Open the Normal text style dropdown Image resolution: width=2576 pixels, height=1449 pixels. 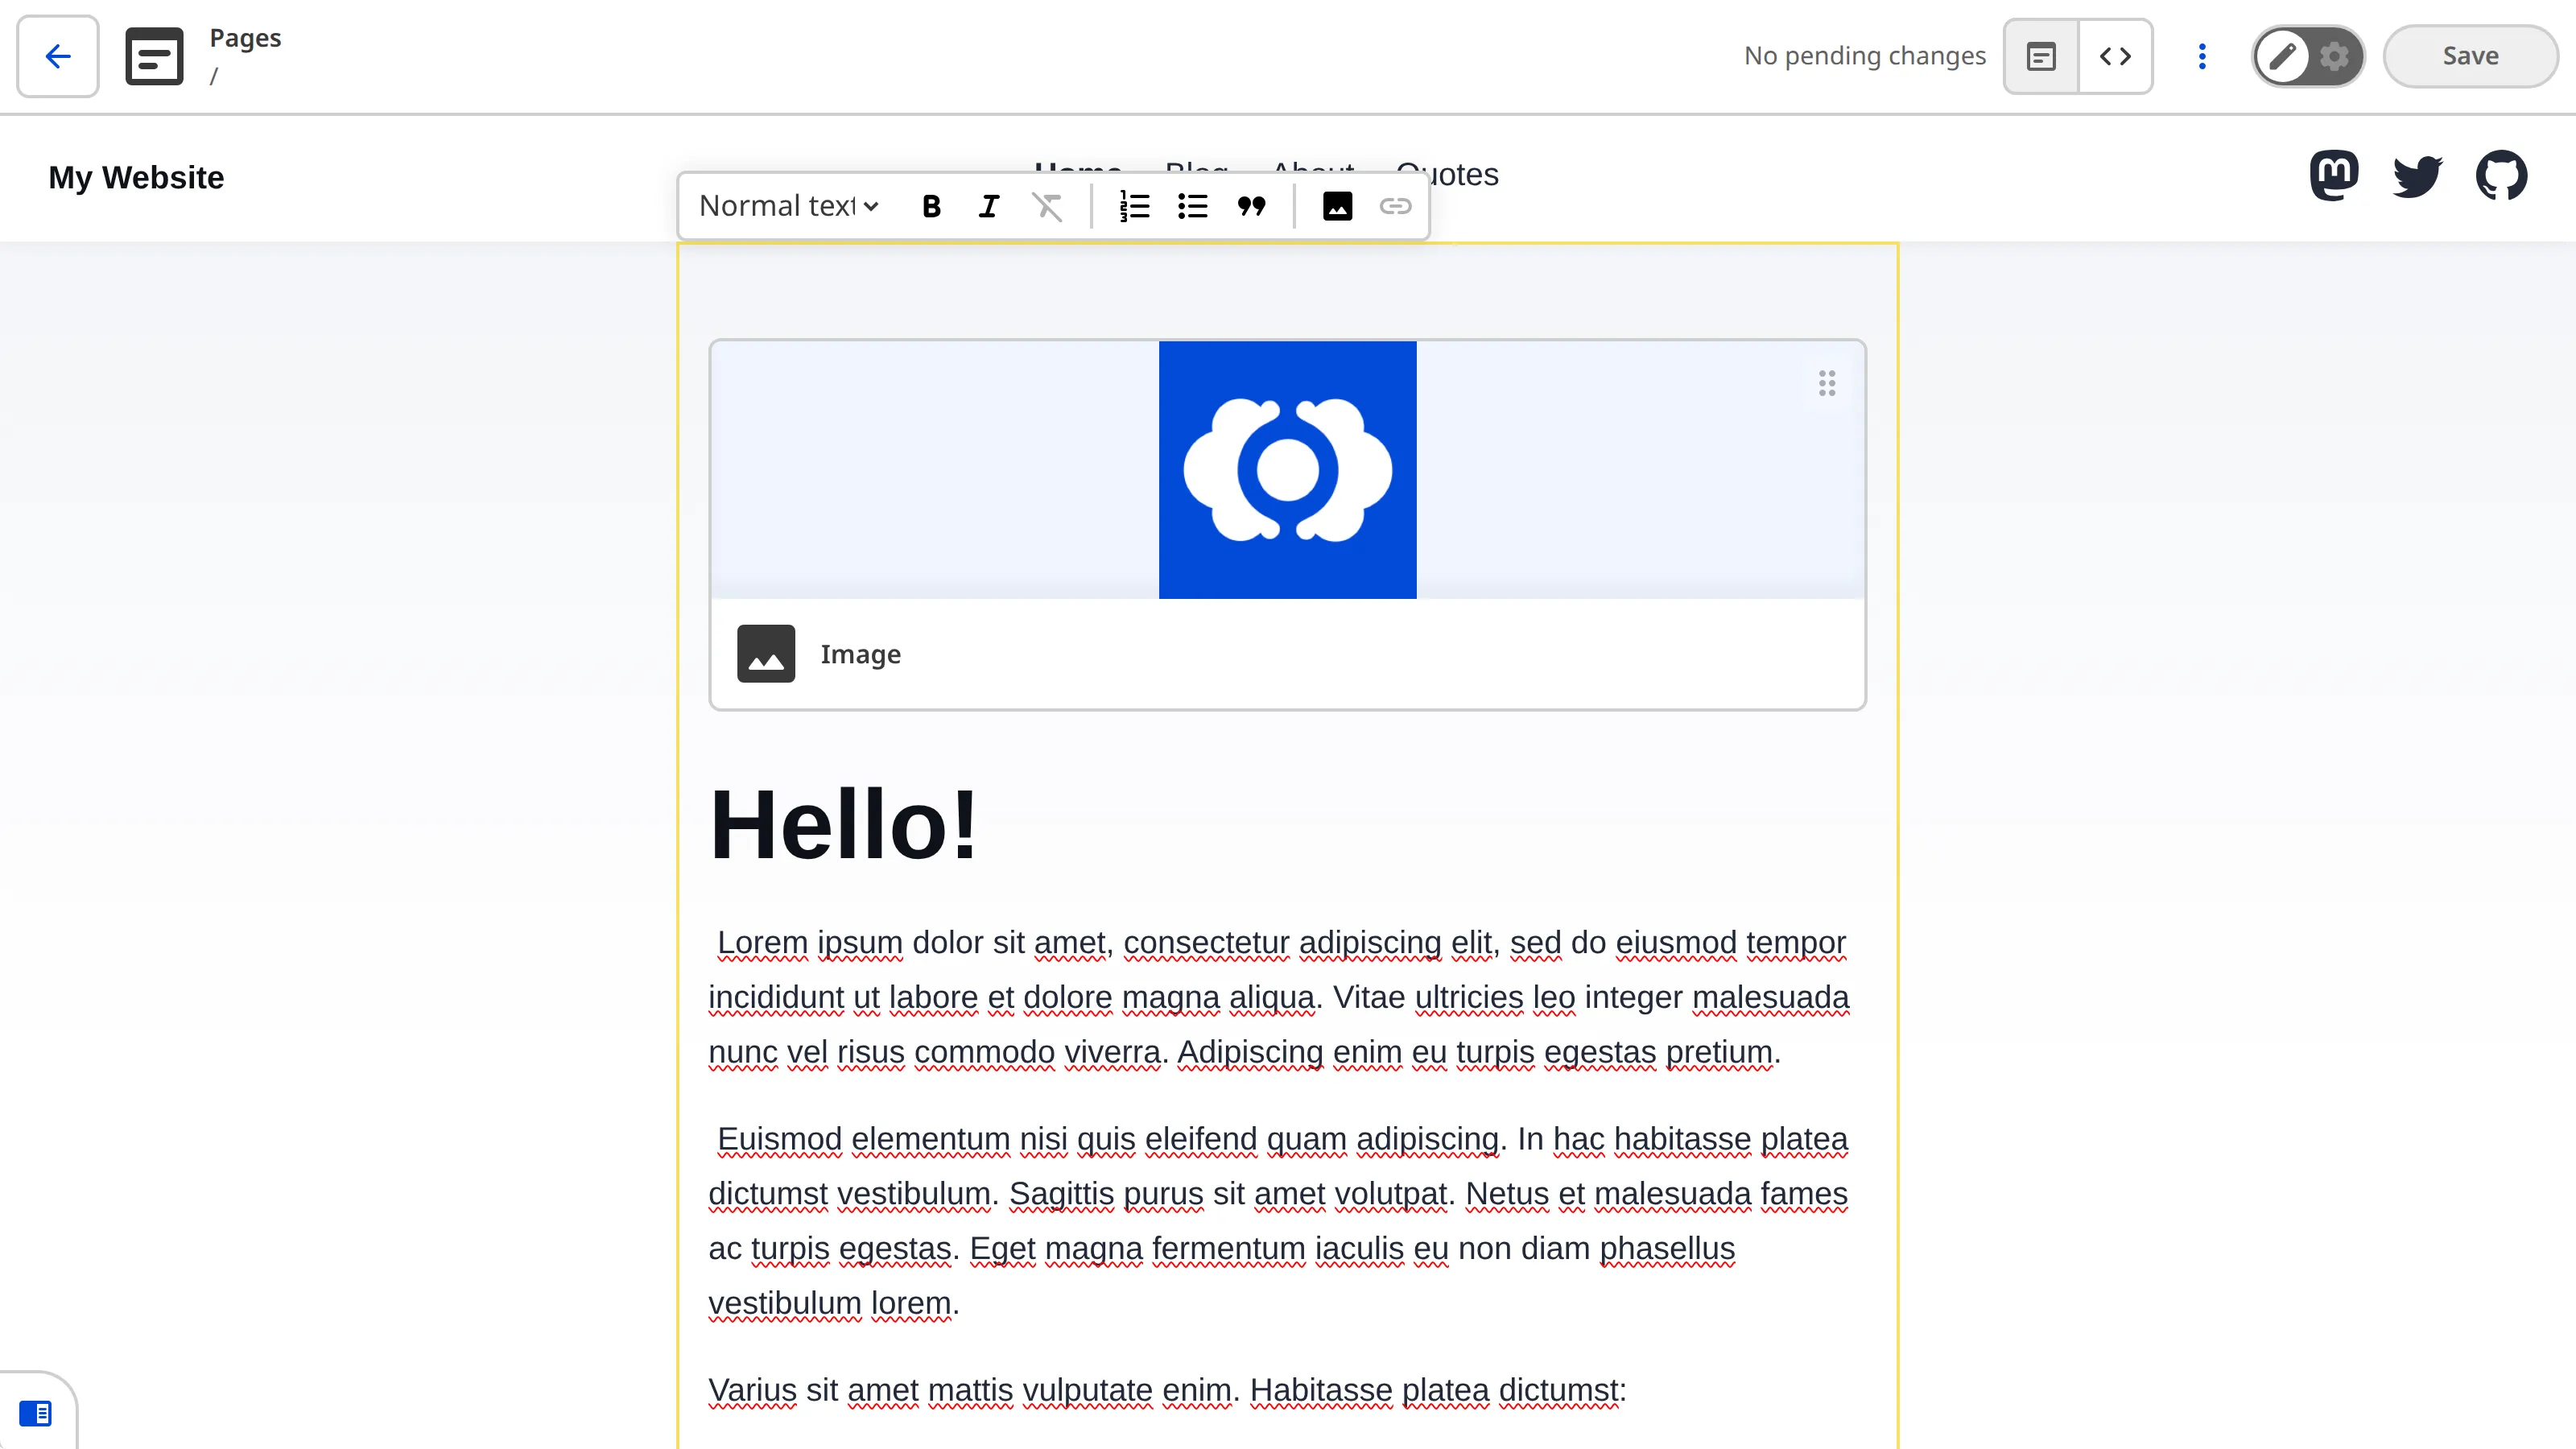click(x=787, y=206)
